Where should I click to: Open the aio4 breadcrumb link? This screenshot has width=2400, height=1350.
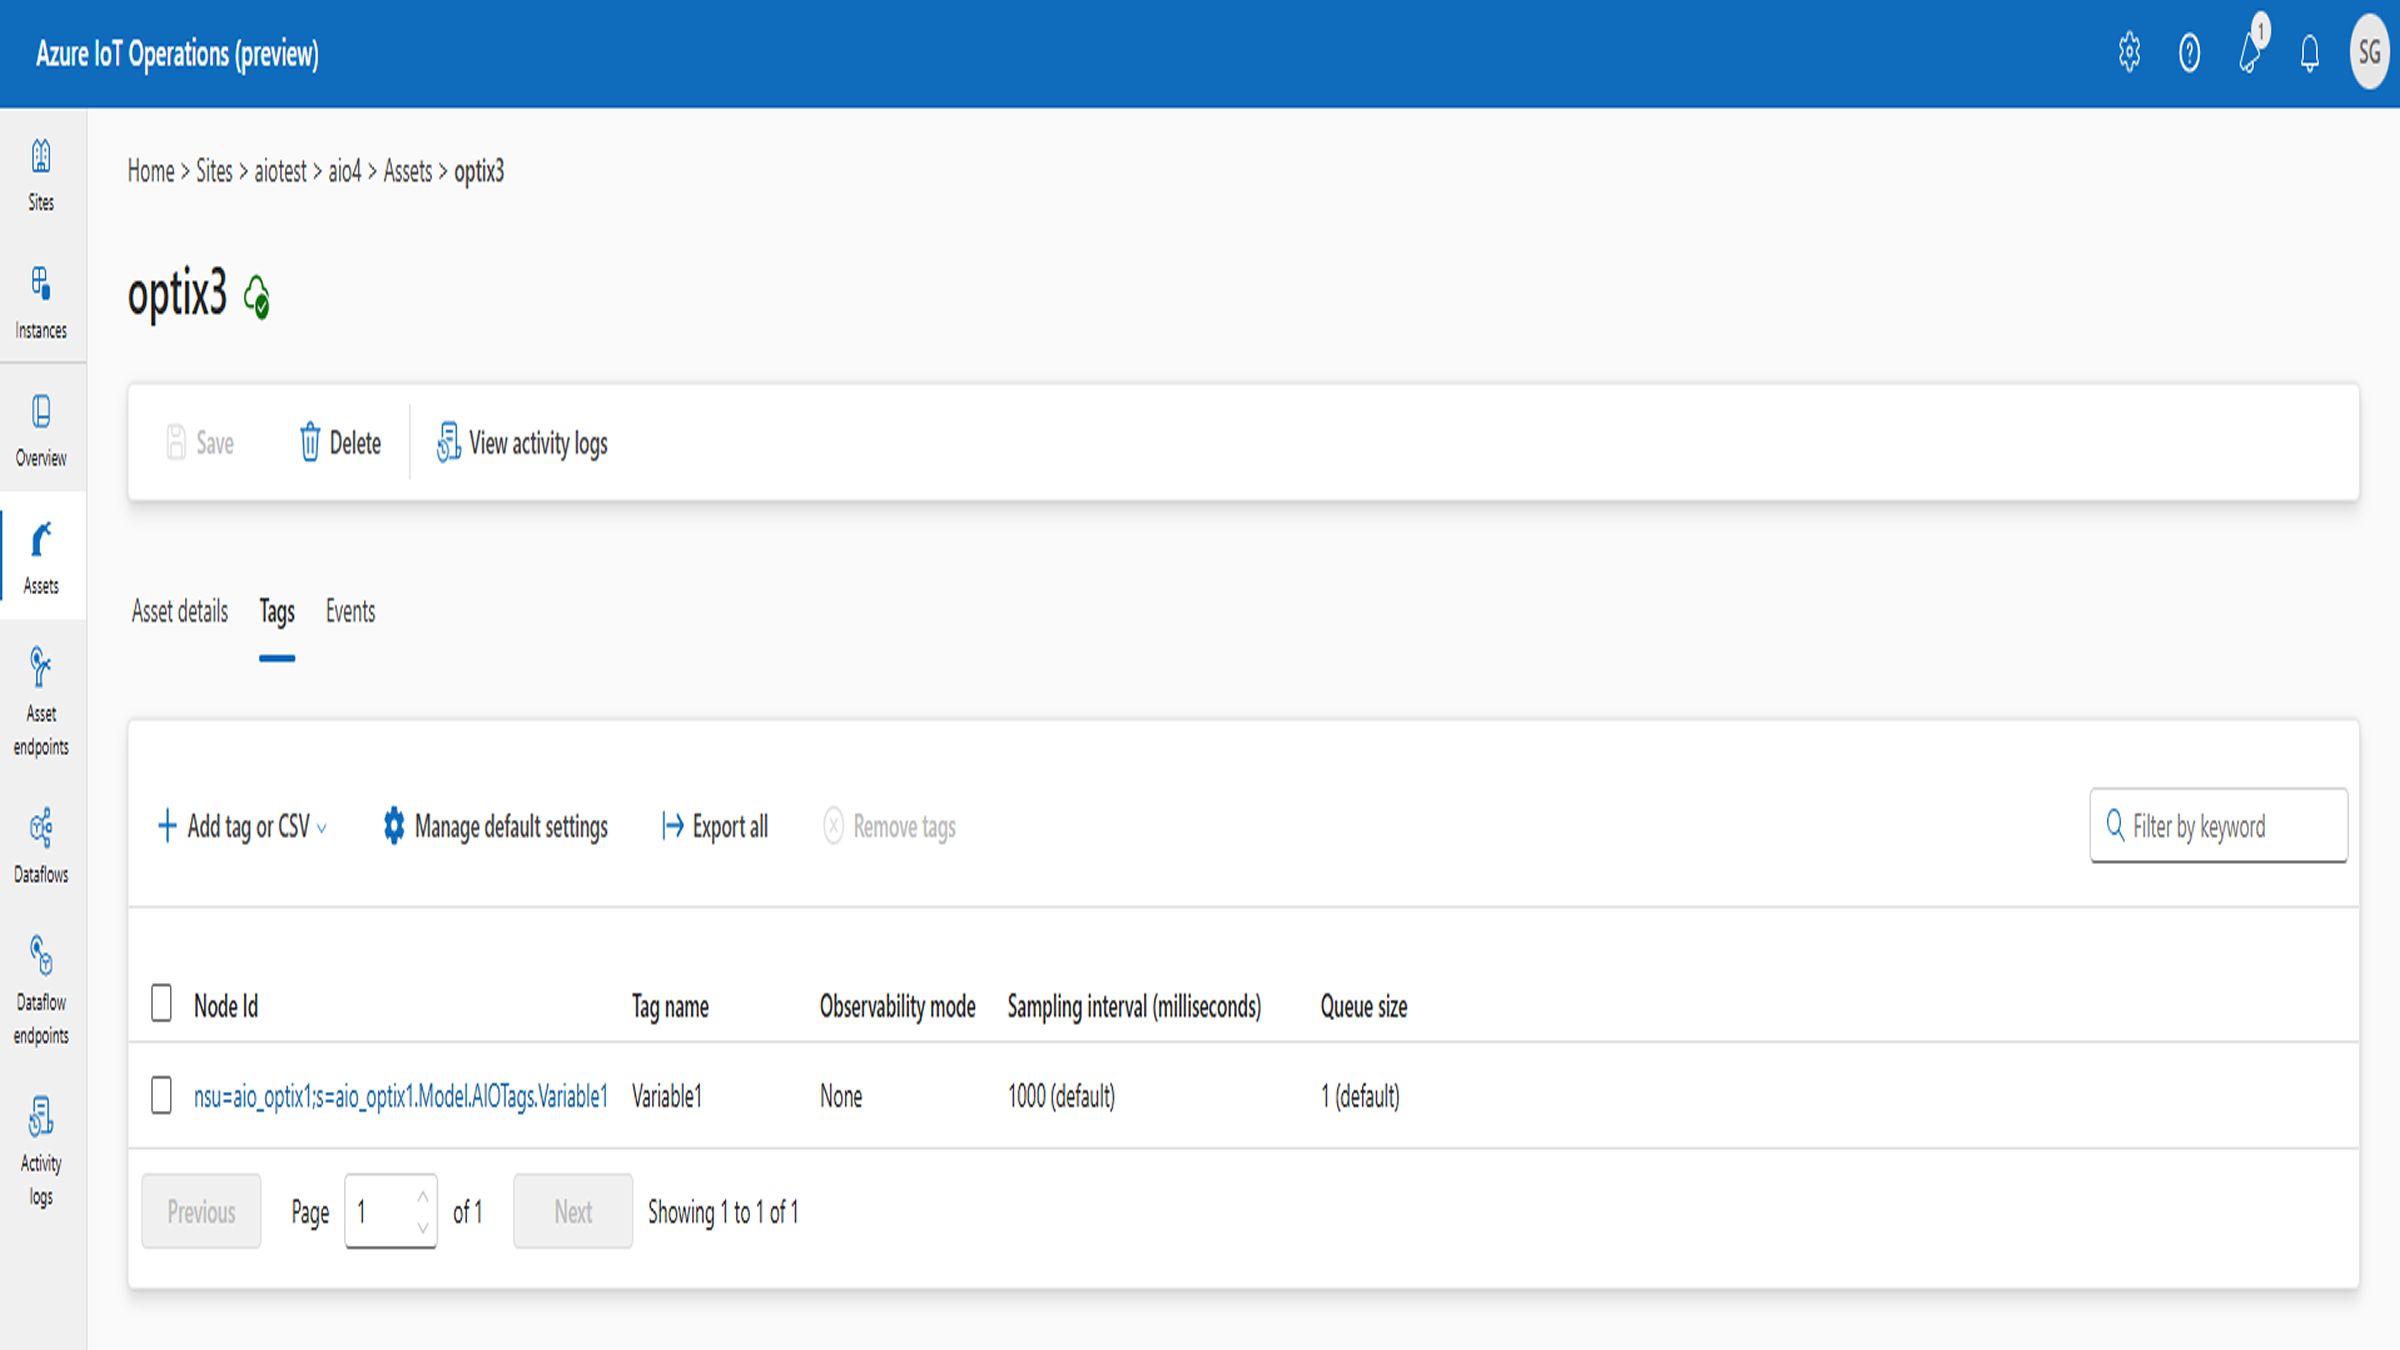point(344,171)
